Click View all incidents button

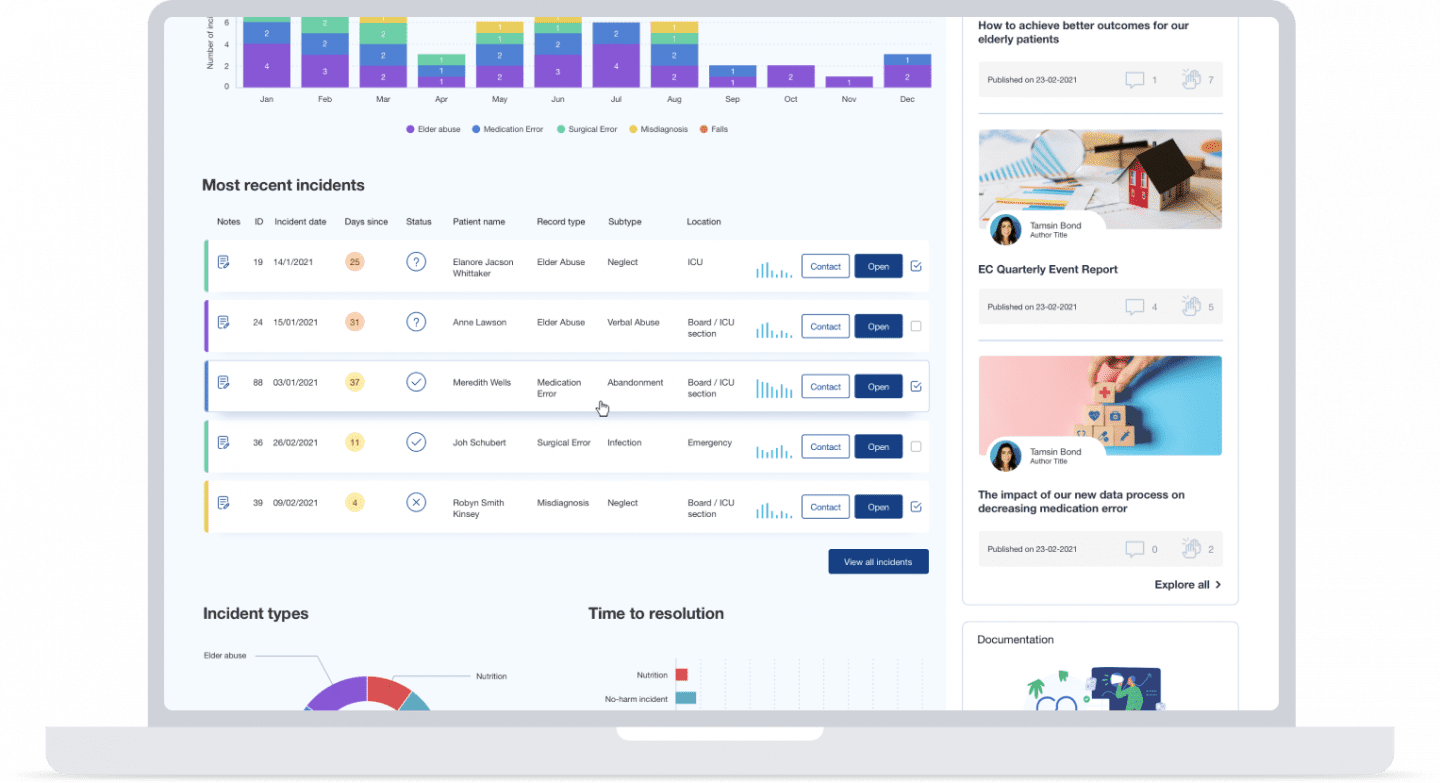click(878, 562)
